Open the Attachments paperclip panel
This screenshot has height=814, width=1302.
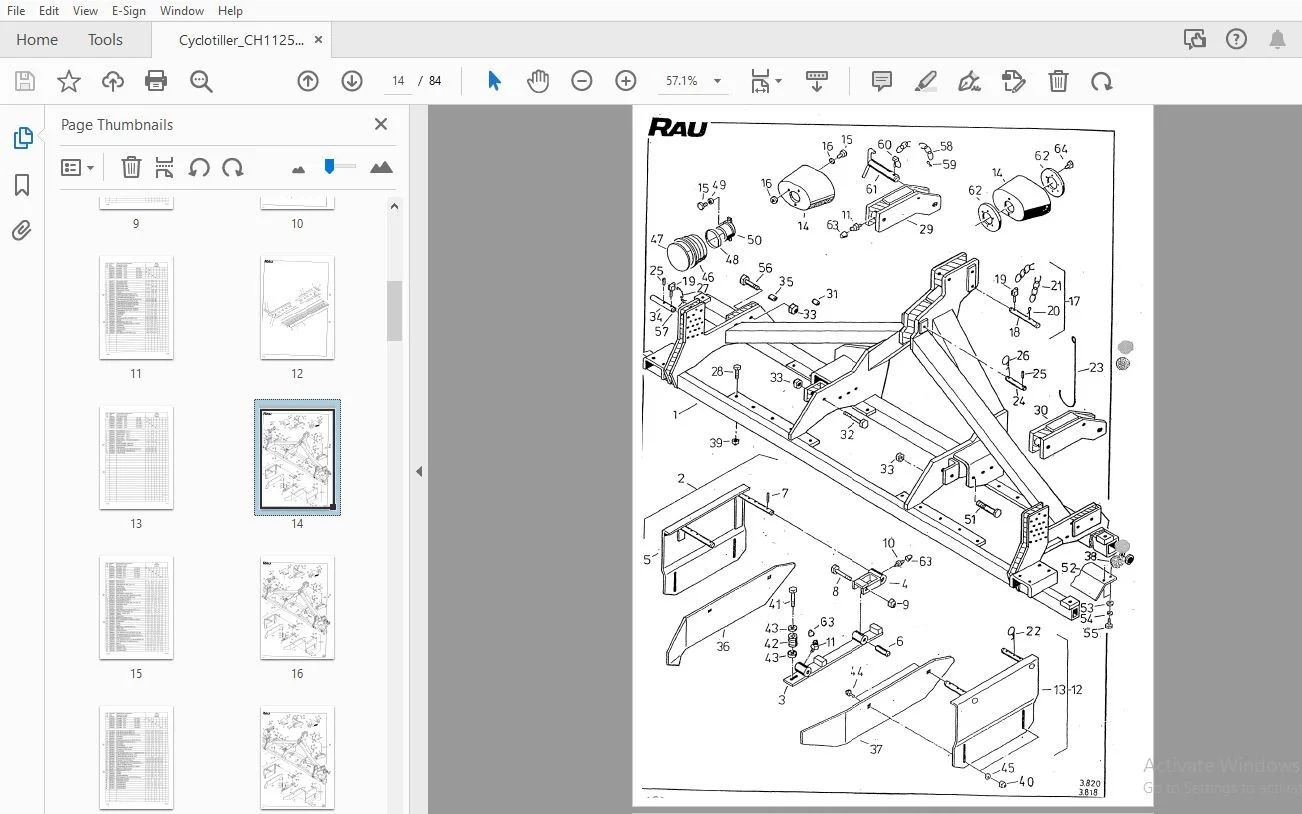coord(22,231)
